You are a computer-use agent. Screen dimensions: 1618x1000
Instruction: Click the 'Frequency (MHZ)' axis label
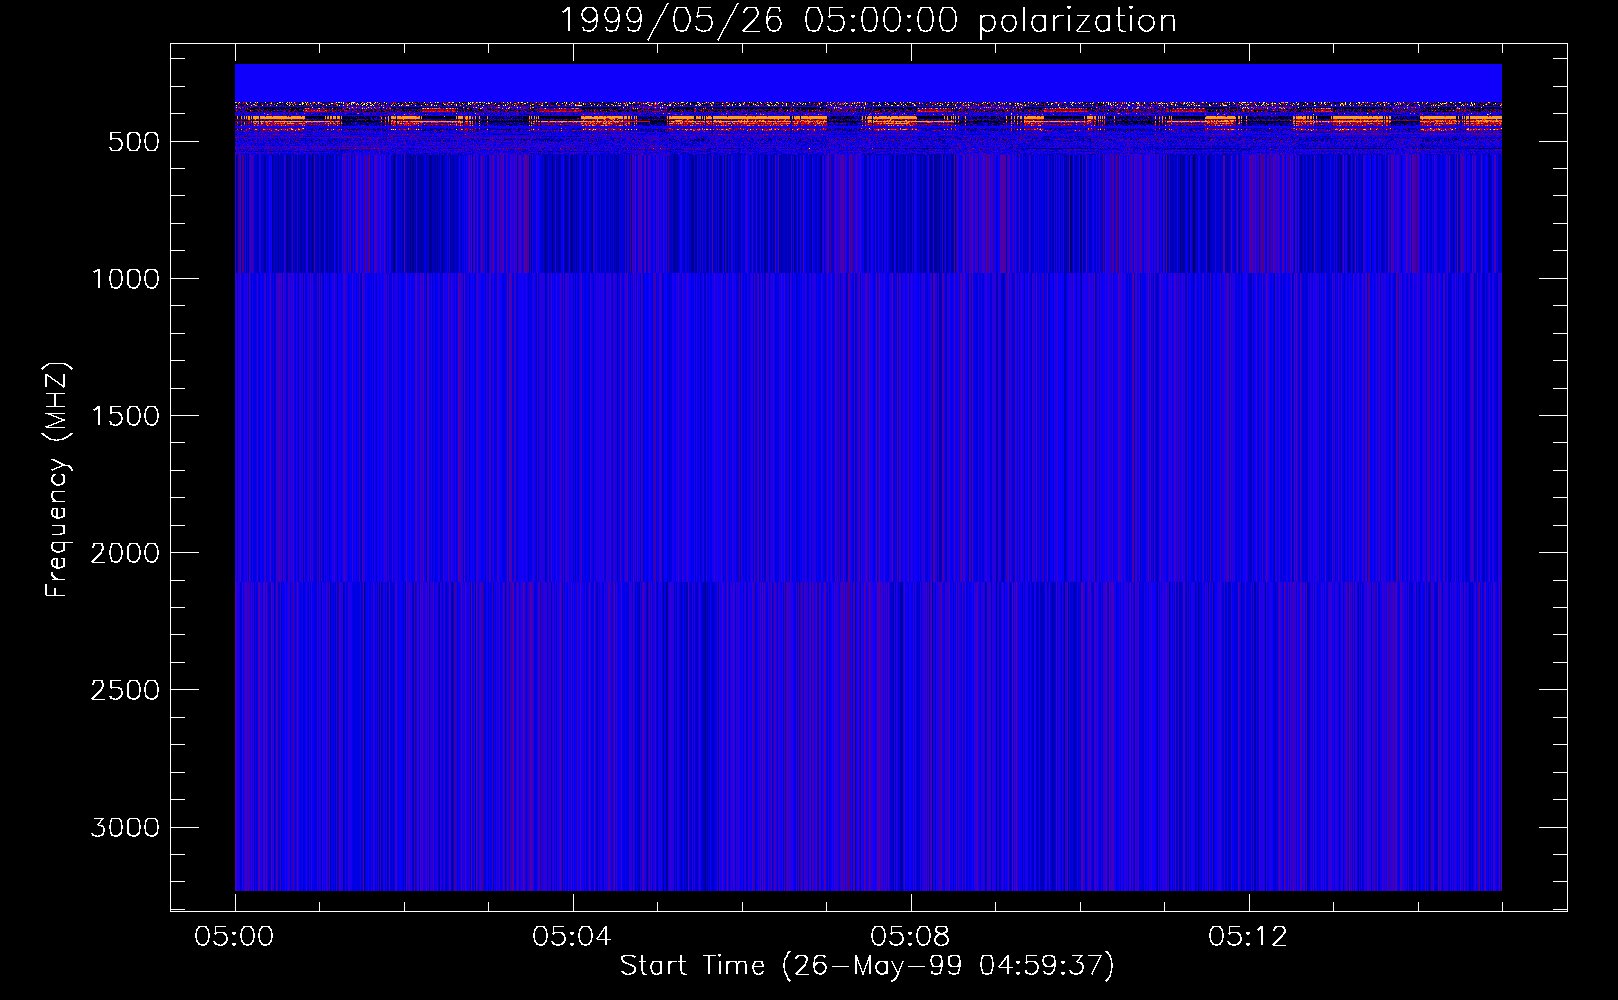[x=57, y=480]
